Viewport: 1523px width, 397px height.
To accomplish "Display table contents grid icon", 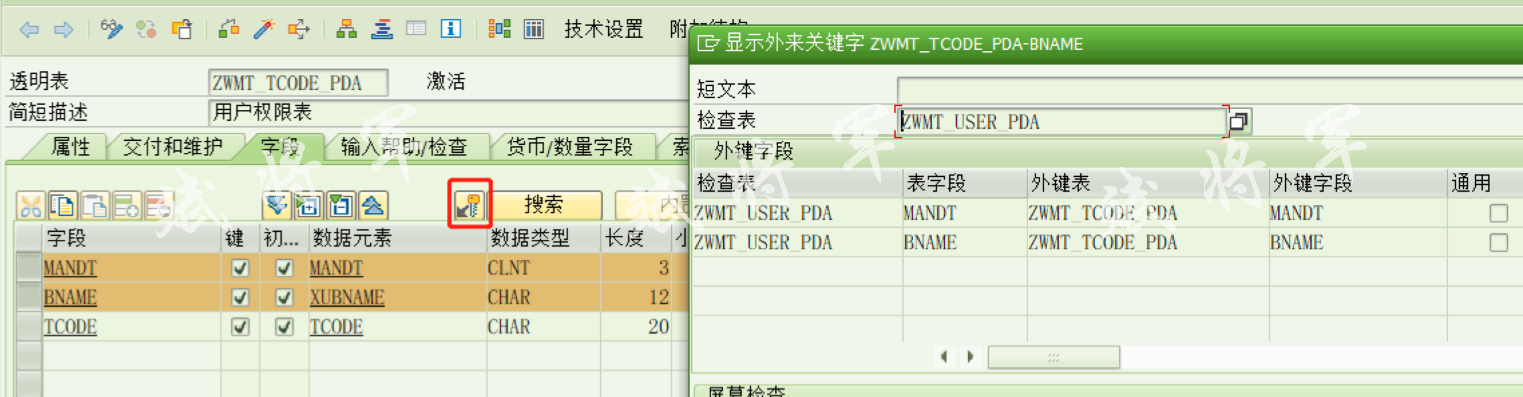I will tap(533, 29).
